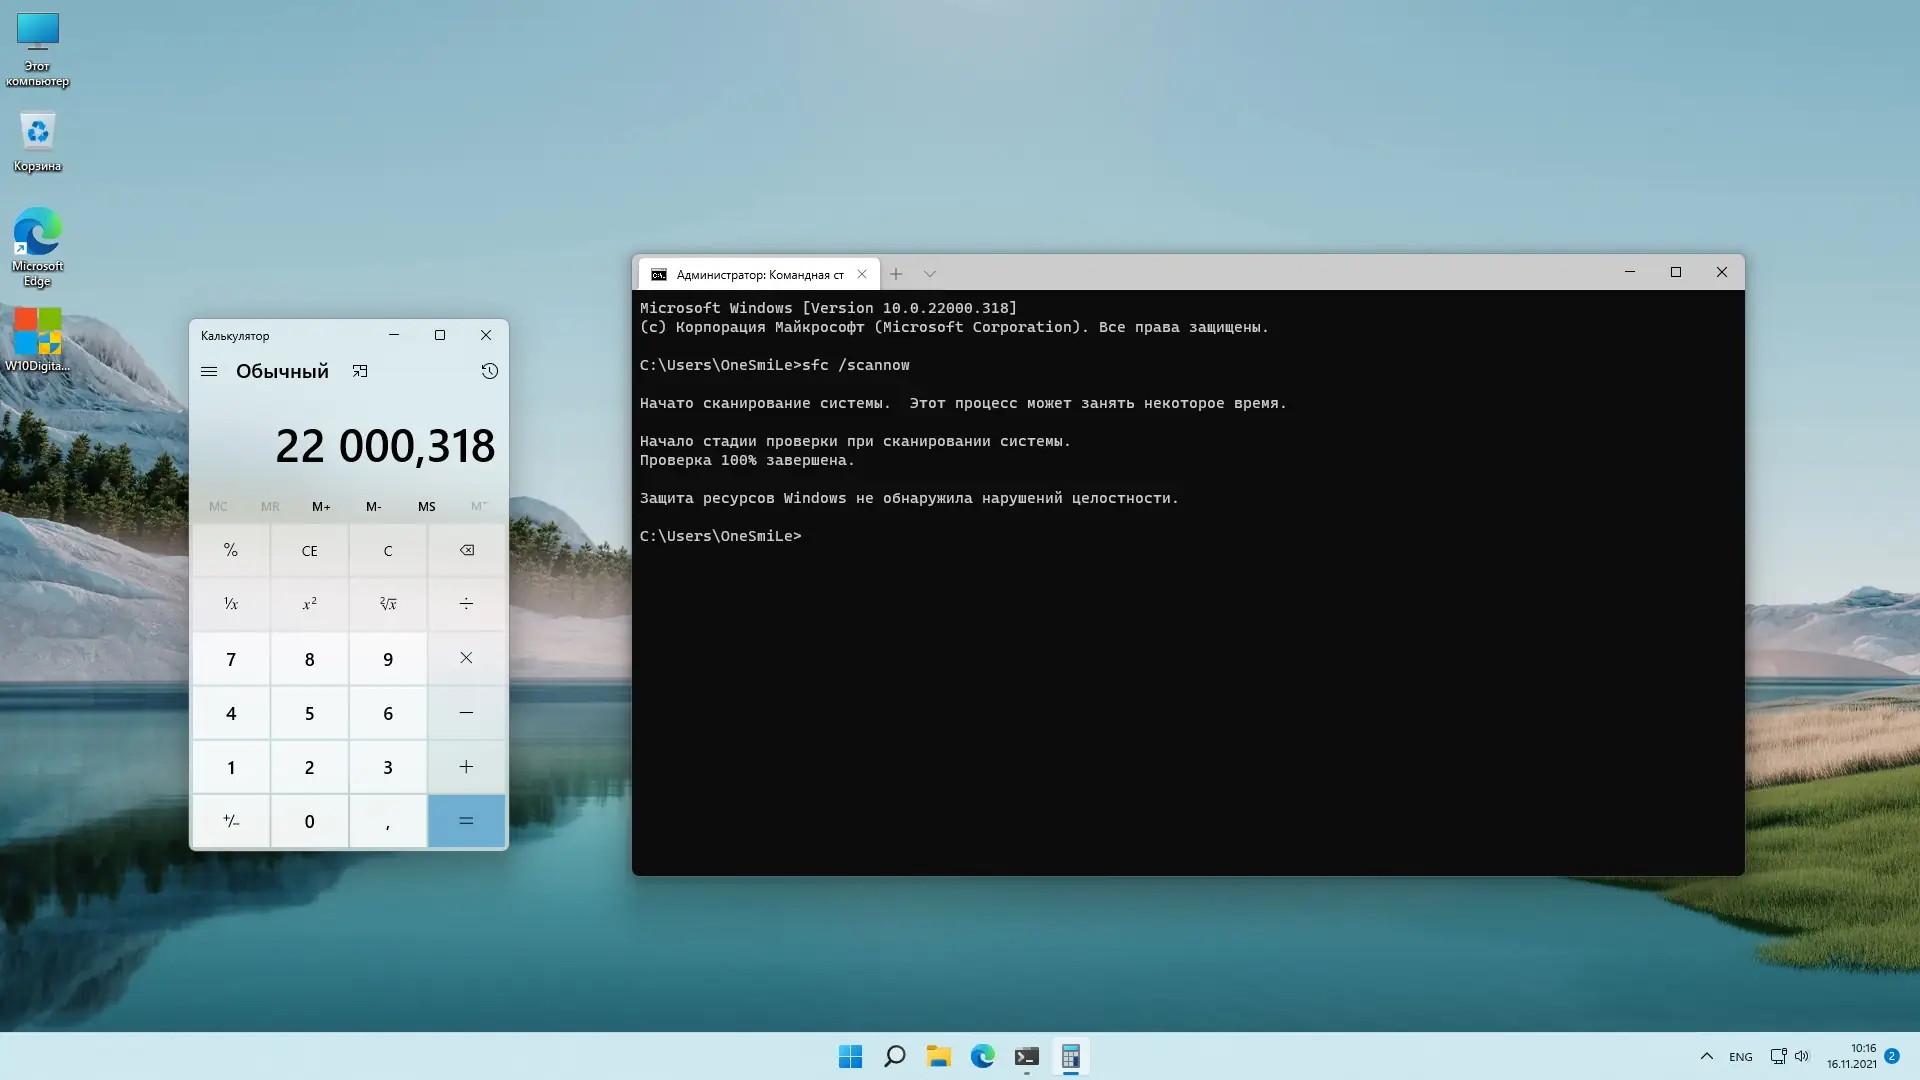Toggle the keep-on-top calculator icon
This screenshot has width=1920, height=1080.
360,371
